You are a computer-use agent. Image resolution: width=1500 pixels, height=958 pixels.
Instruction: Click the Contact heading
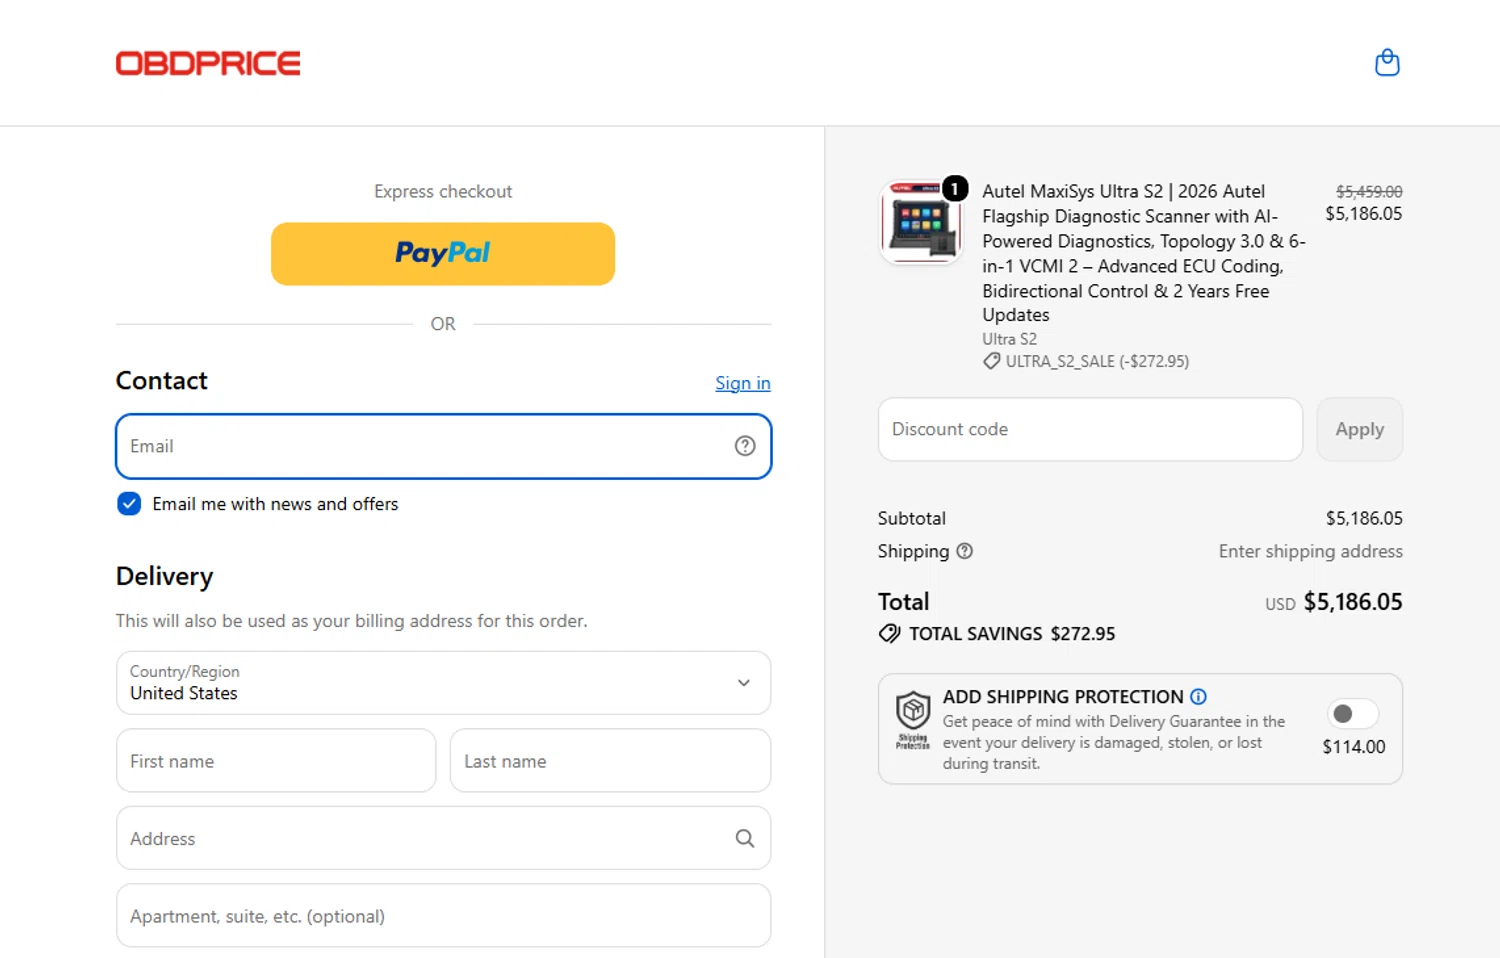click(162, 381)
